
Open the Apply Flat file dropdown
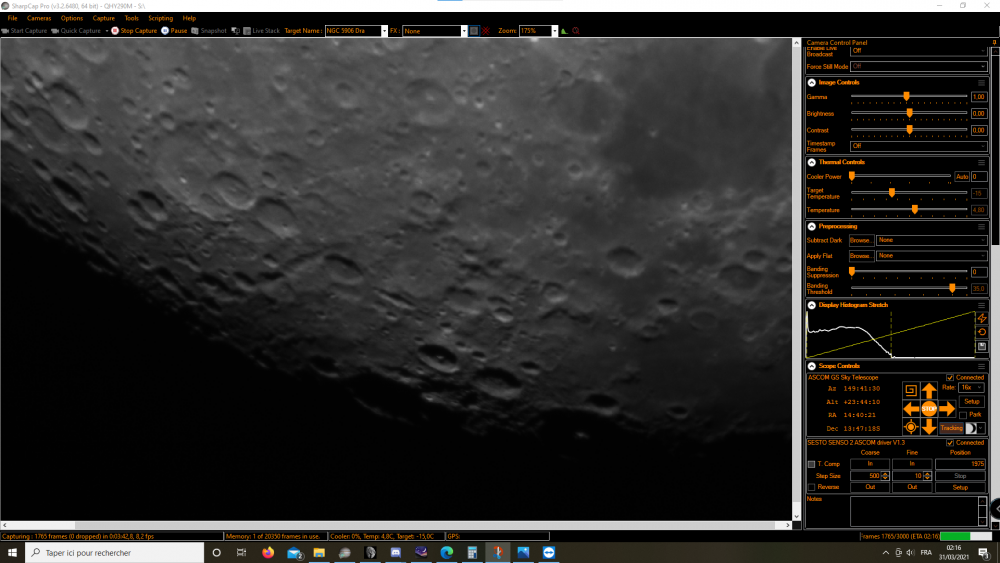click(931, 256)
